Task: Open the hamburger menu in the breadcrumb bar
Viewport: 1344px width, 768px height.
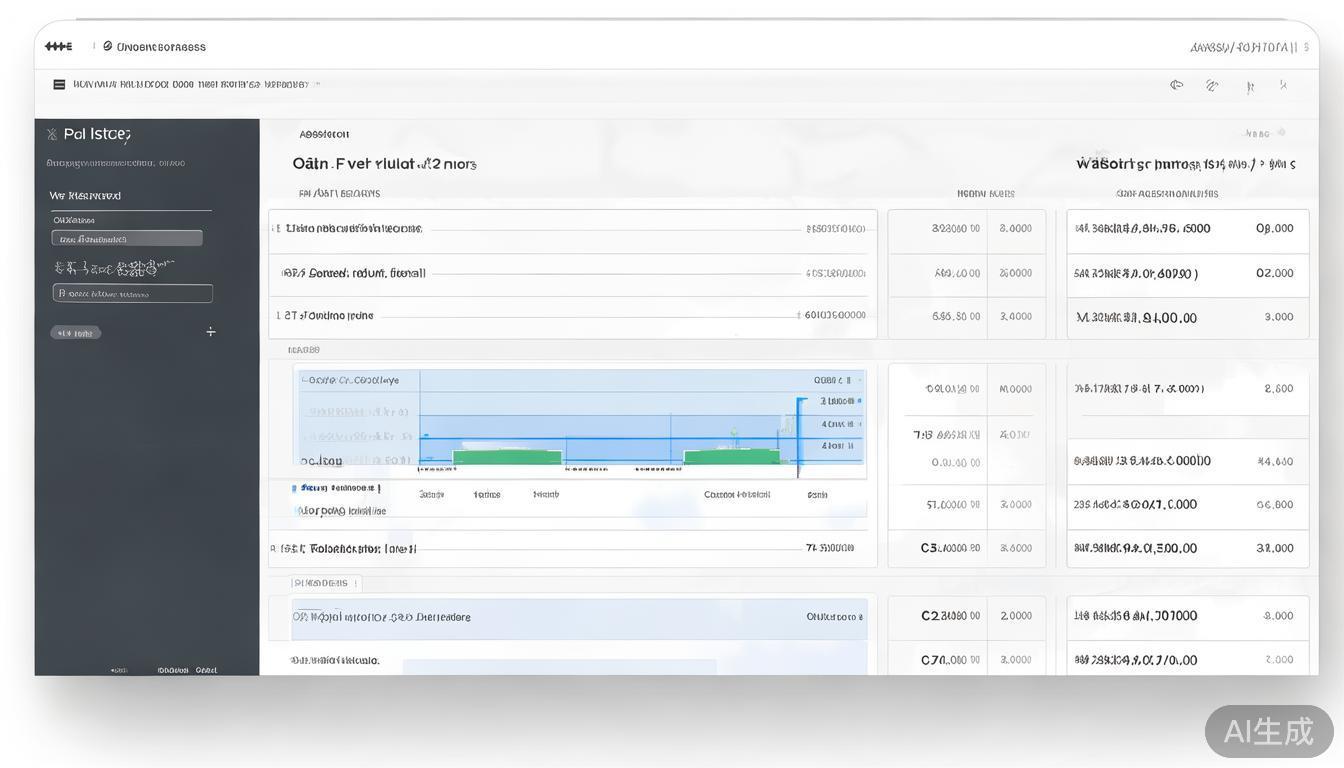Action: [x=59, y=85]
